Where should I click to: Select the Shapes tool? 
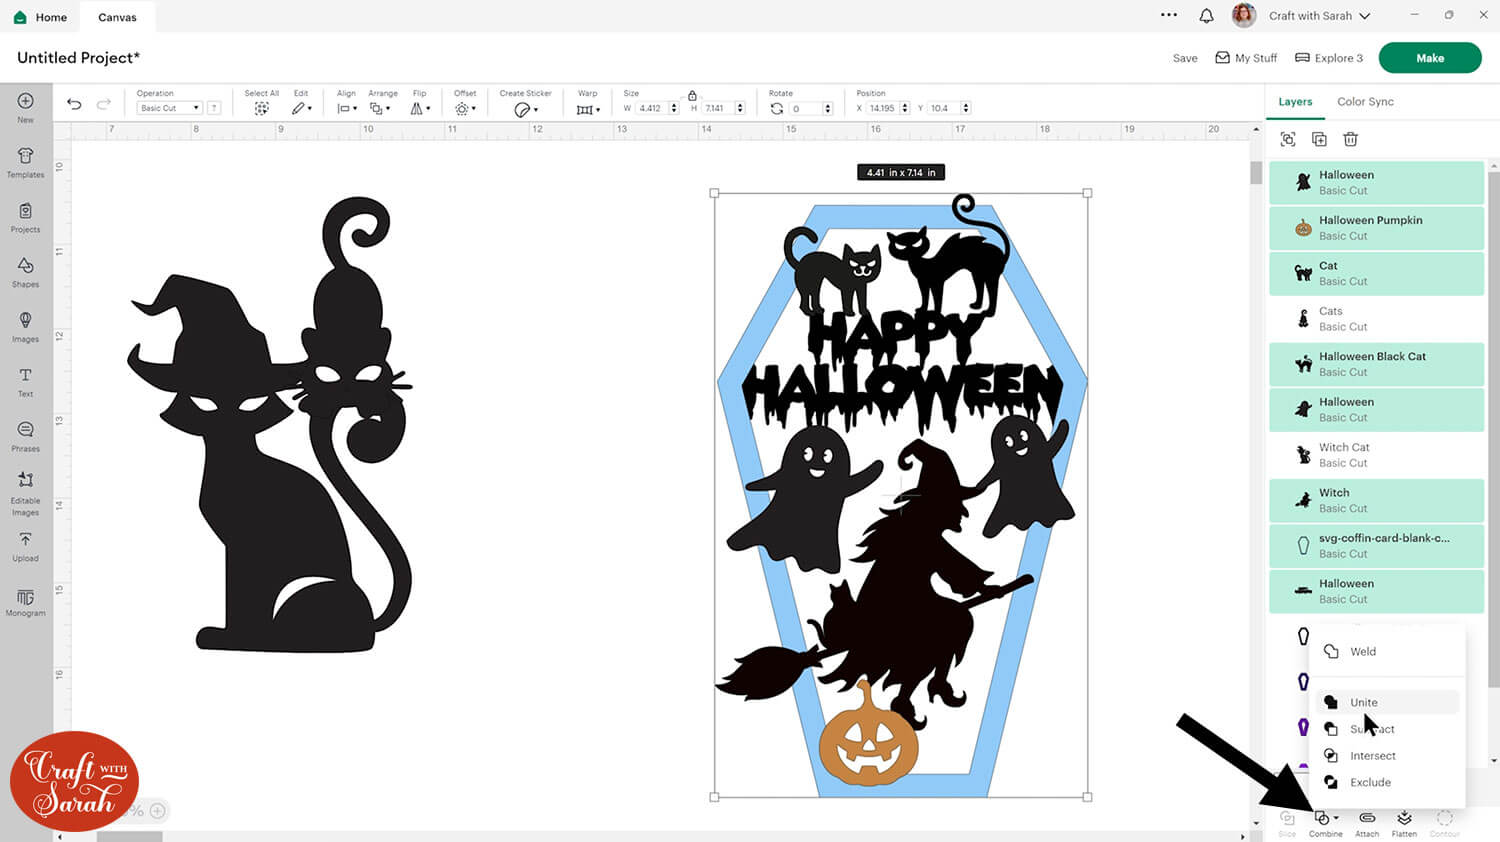point(25,270)
